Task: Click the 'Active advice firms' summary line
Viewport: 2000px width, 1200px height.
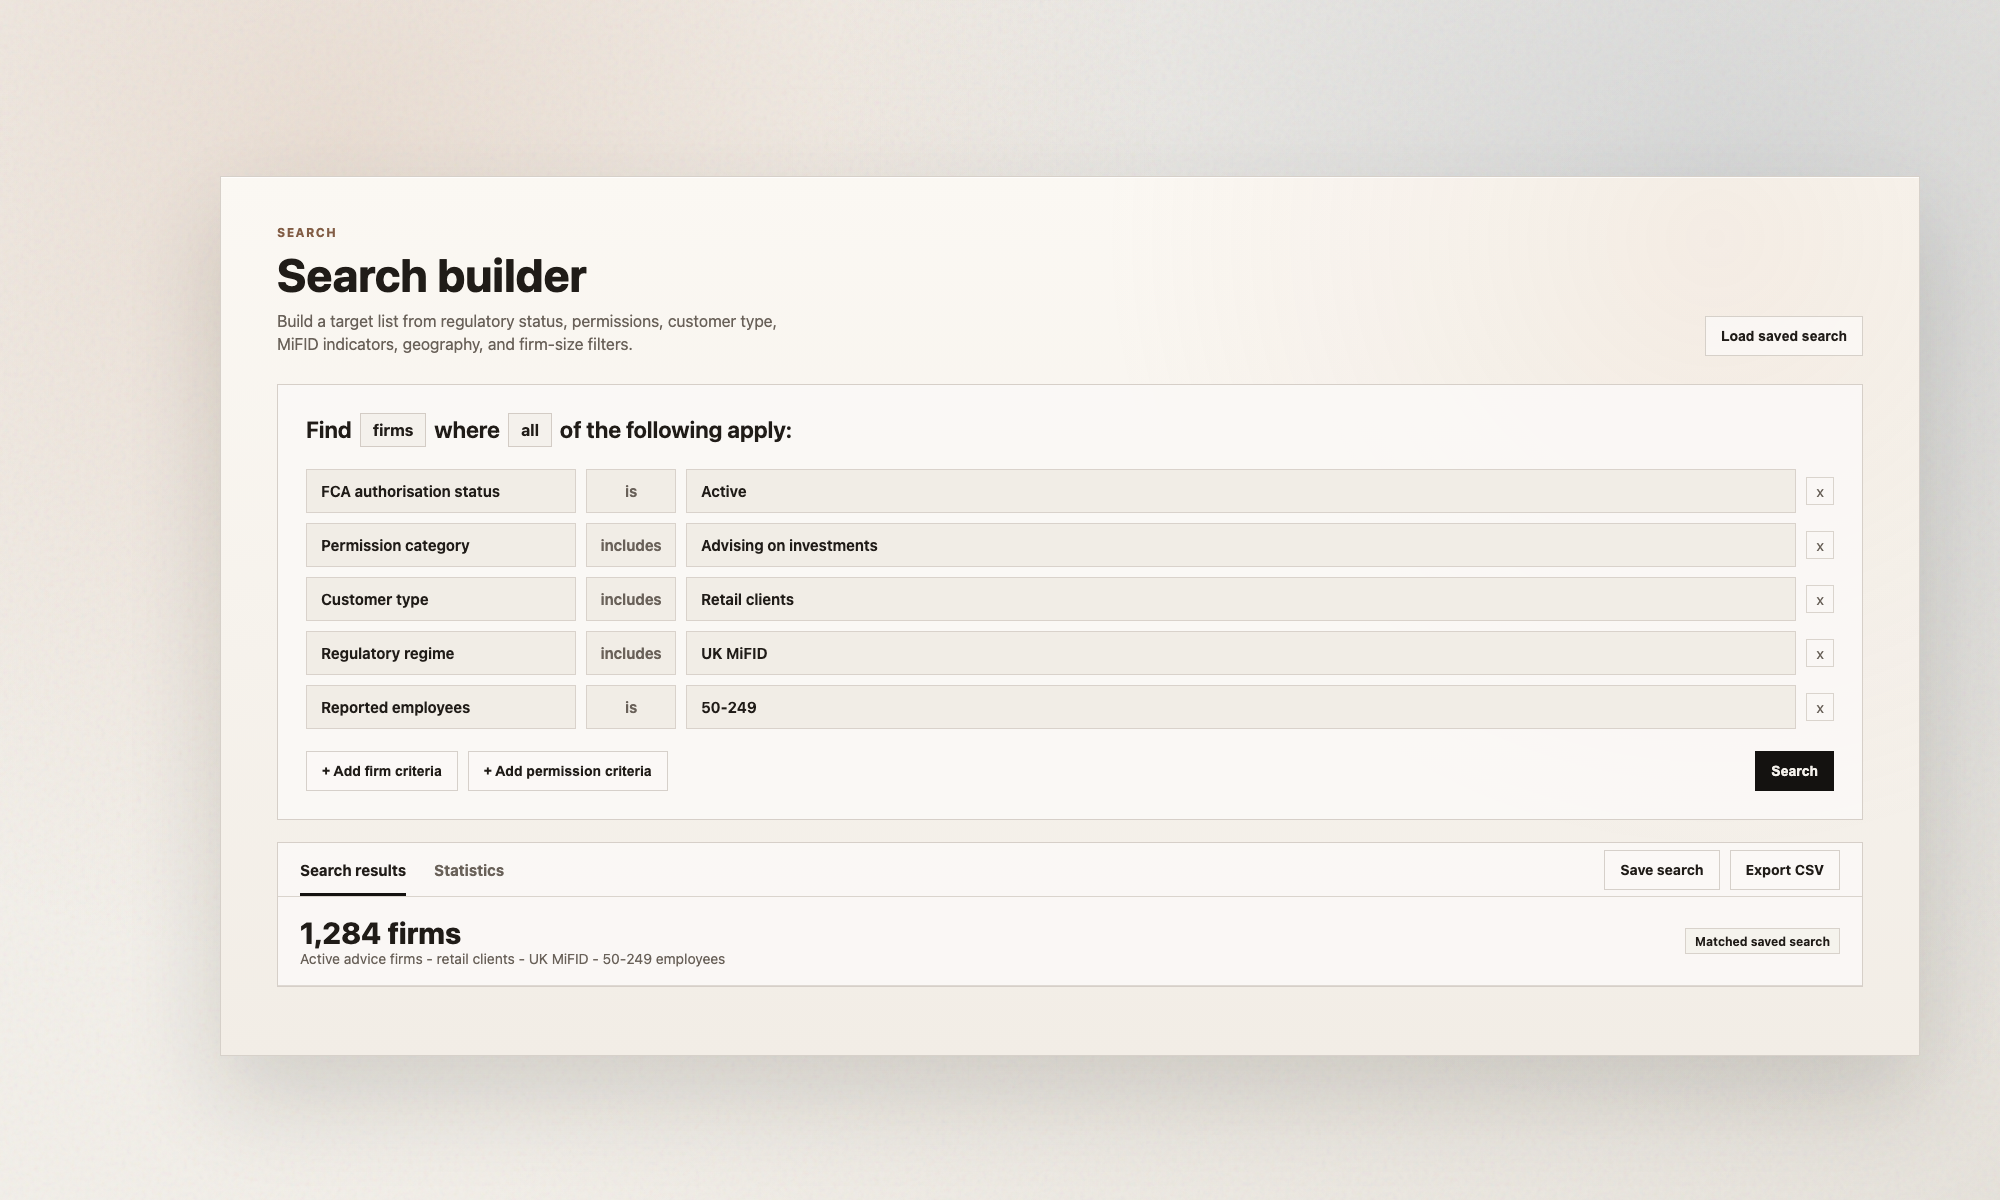Action: pos(512,959)
